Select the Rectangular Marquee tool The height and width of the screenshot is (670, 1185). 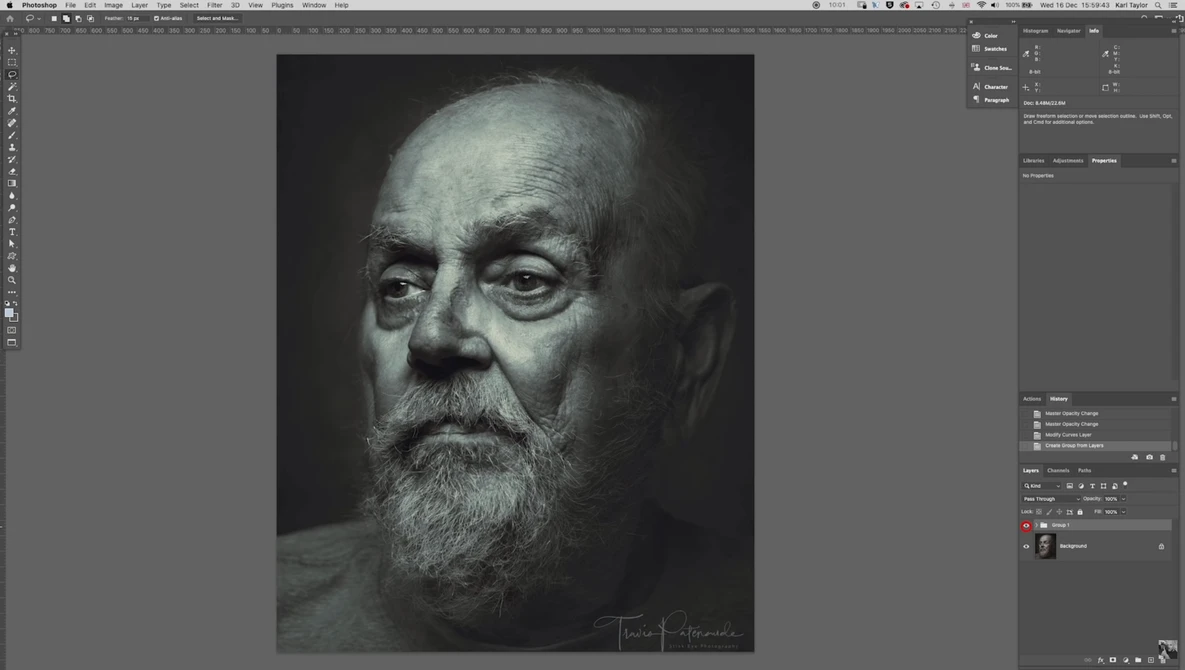(12, 63)
